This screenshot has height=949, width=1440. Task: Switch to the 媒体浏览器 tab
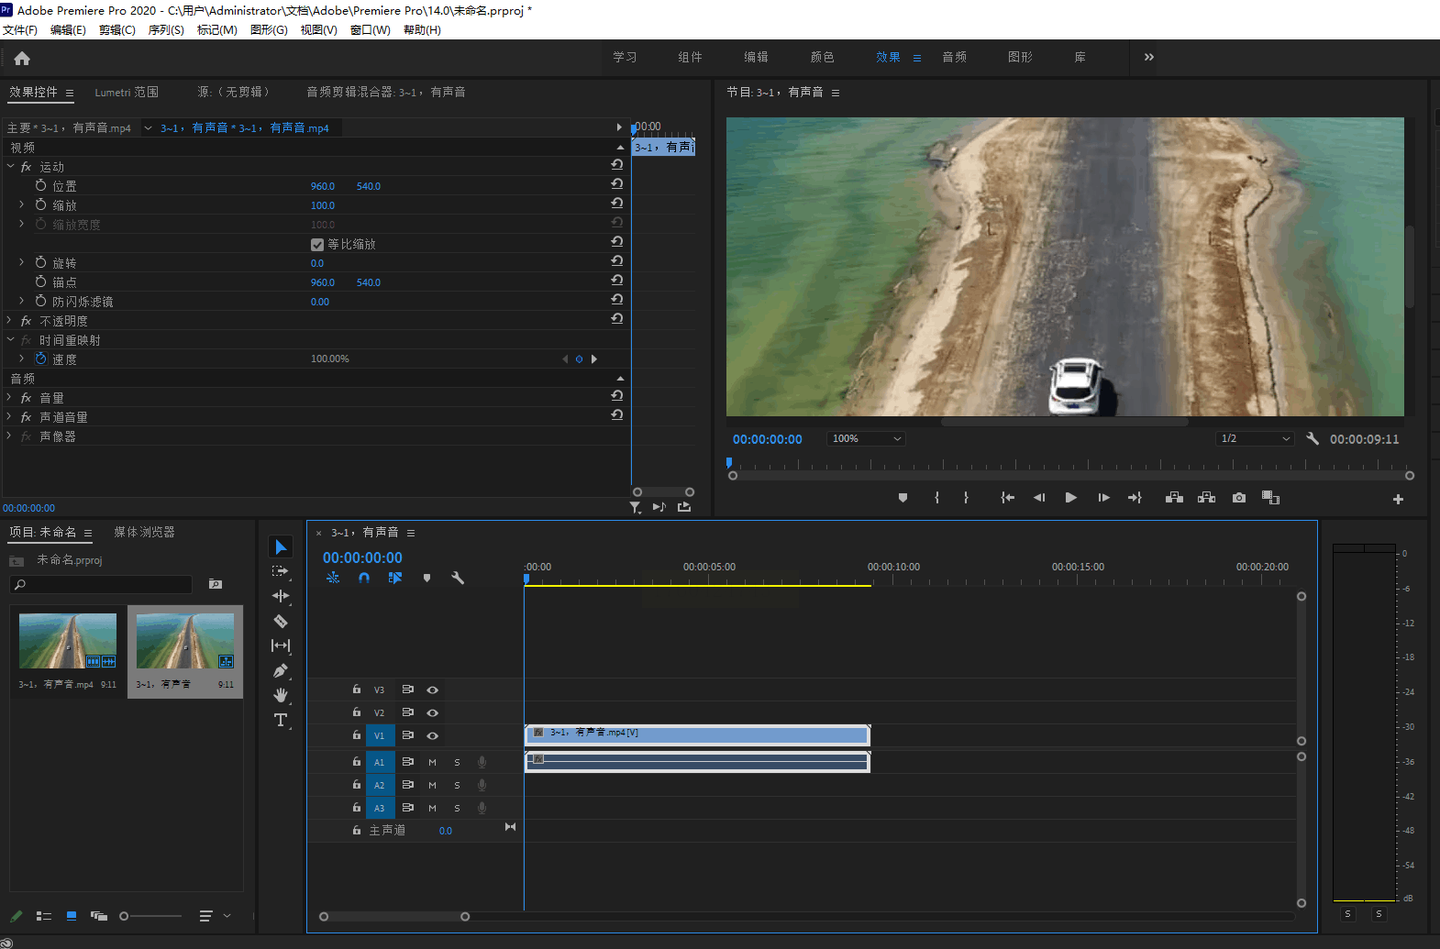tap(144, 532)
